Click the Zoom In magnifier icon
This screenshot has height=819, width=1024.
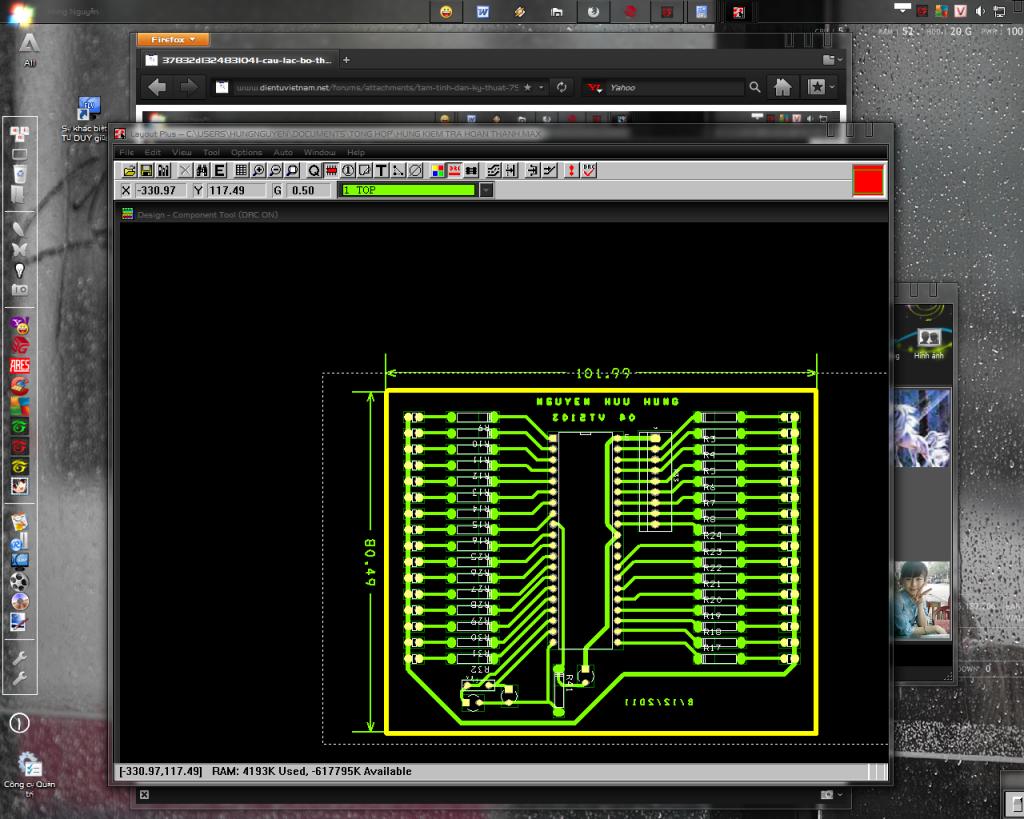[x=259, y=171]
